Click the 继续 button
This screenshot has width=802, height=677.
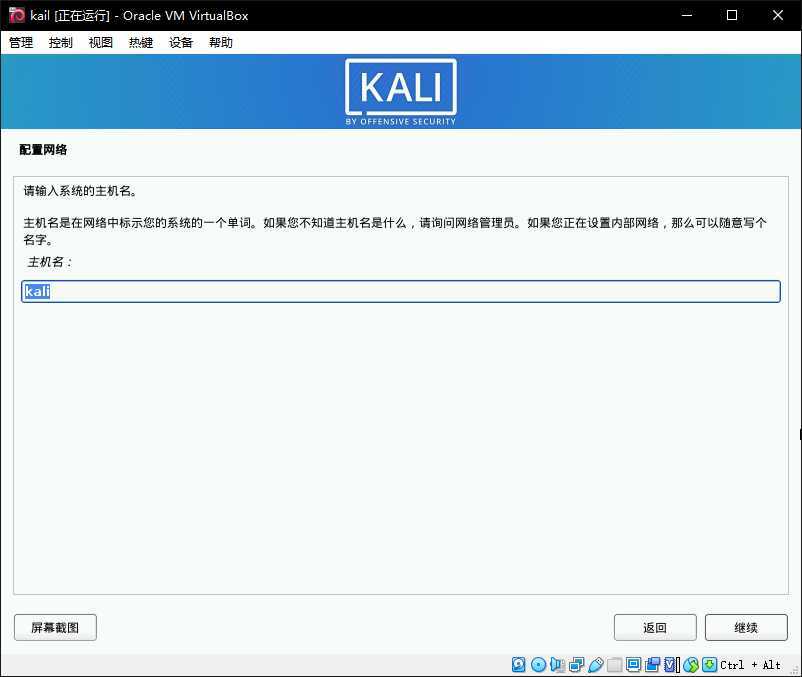pyautogui.click(x=746, y=627)
